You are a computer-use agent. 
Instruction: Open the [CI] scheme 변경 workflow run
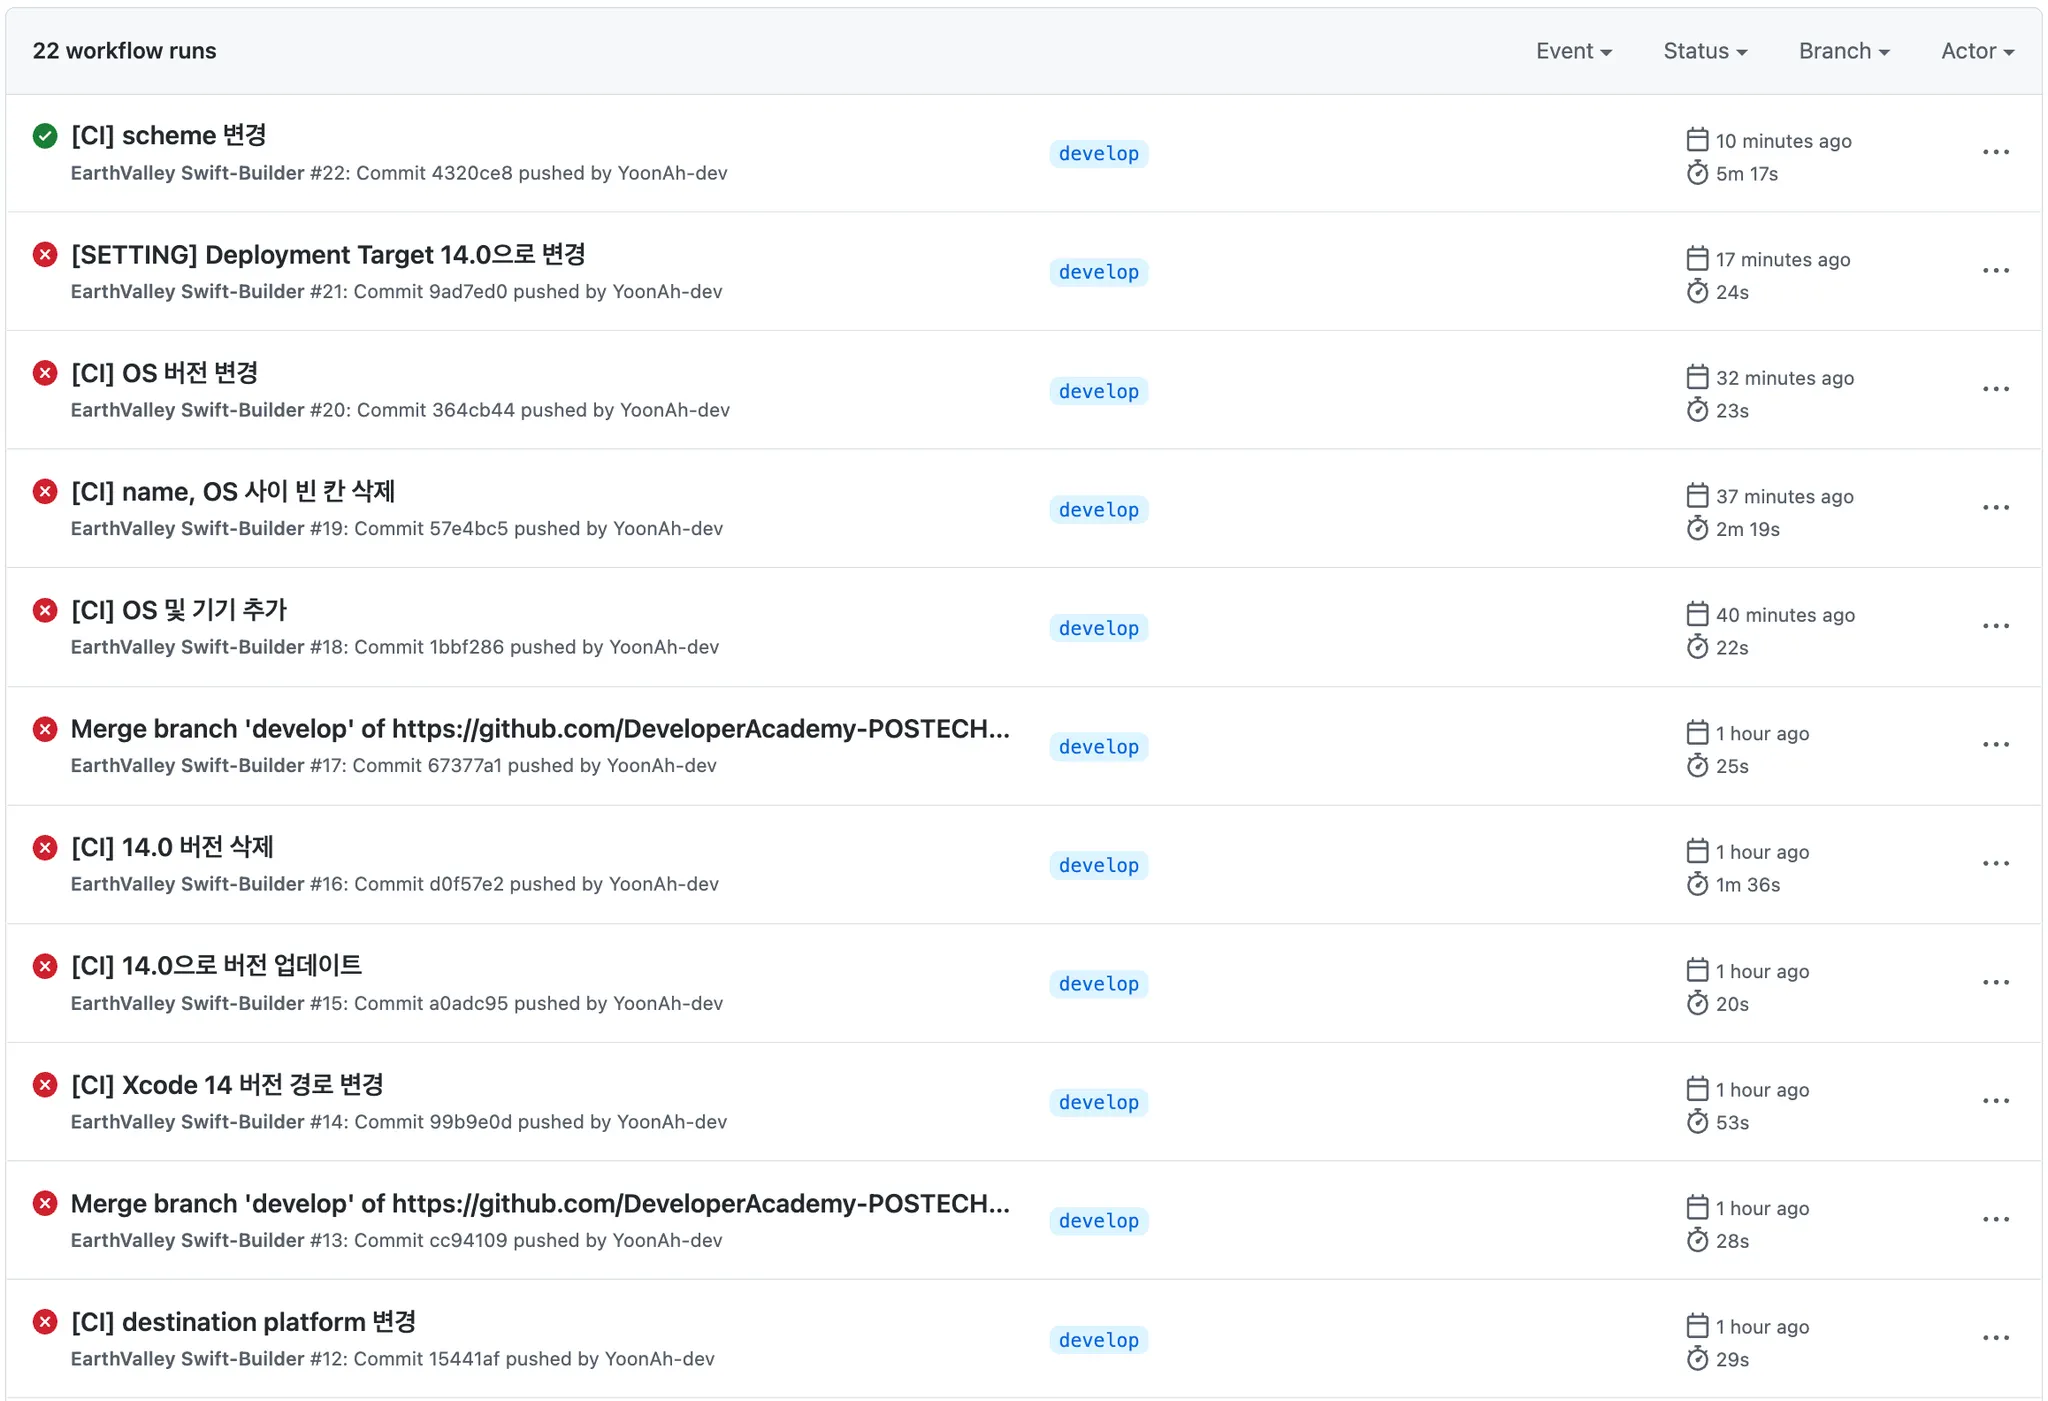click(x=169, y=135)
